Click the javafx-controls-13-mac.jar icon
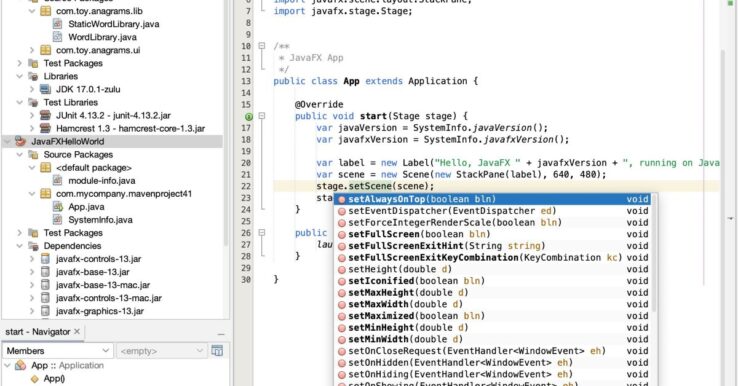 (x=45, y=298)
